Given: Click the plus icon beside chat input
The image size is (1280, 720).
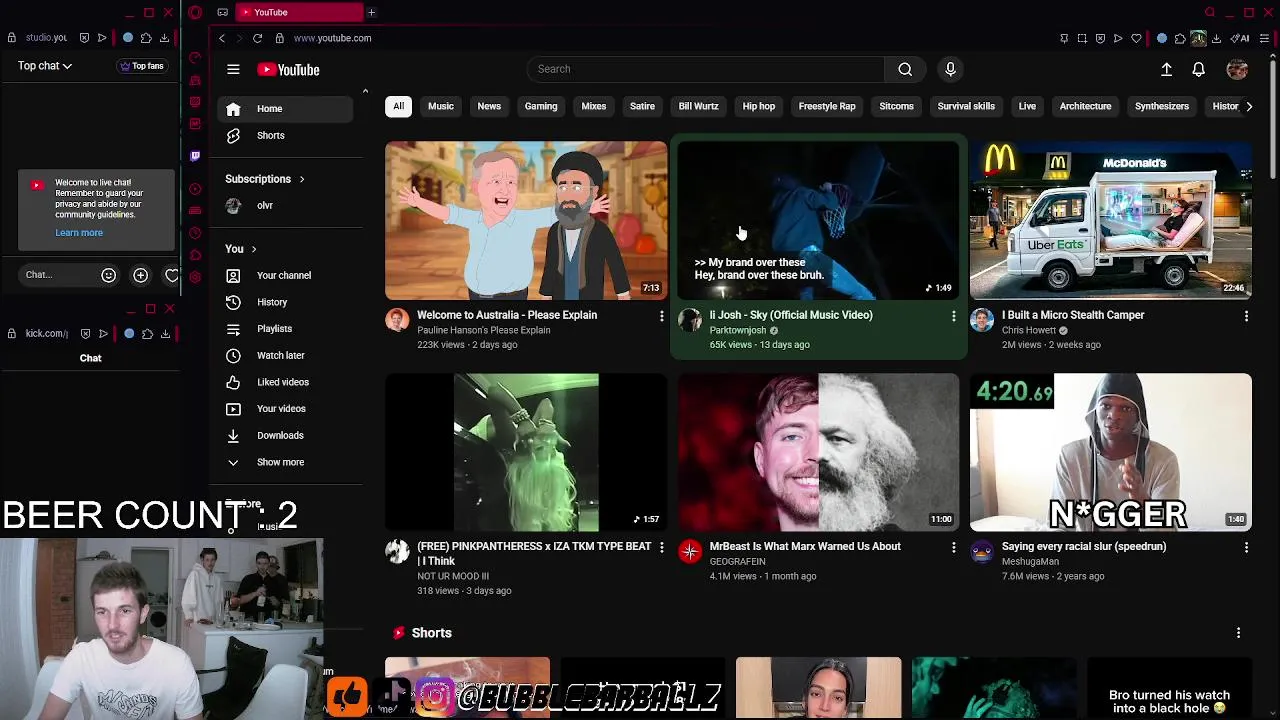Looking at the screenshot, I should [140, 275].
